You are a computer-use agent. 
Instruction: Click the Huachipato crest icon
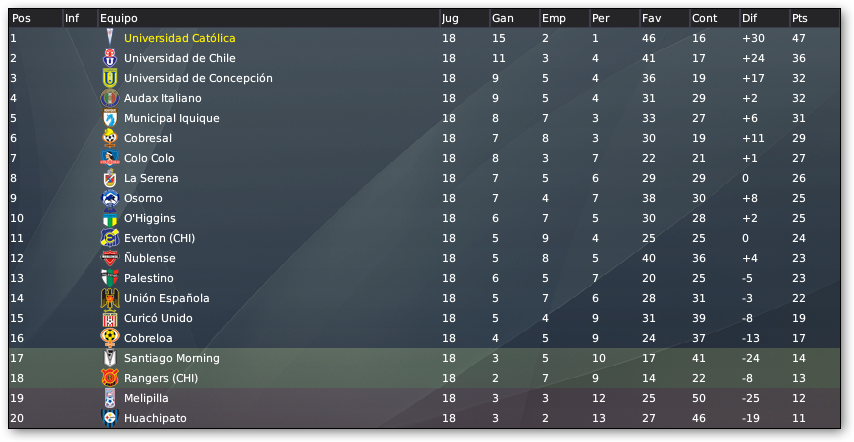point(110,418)
